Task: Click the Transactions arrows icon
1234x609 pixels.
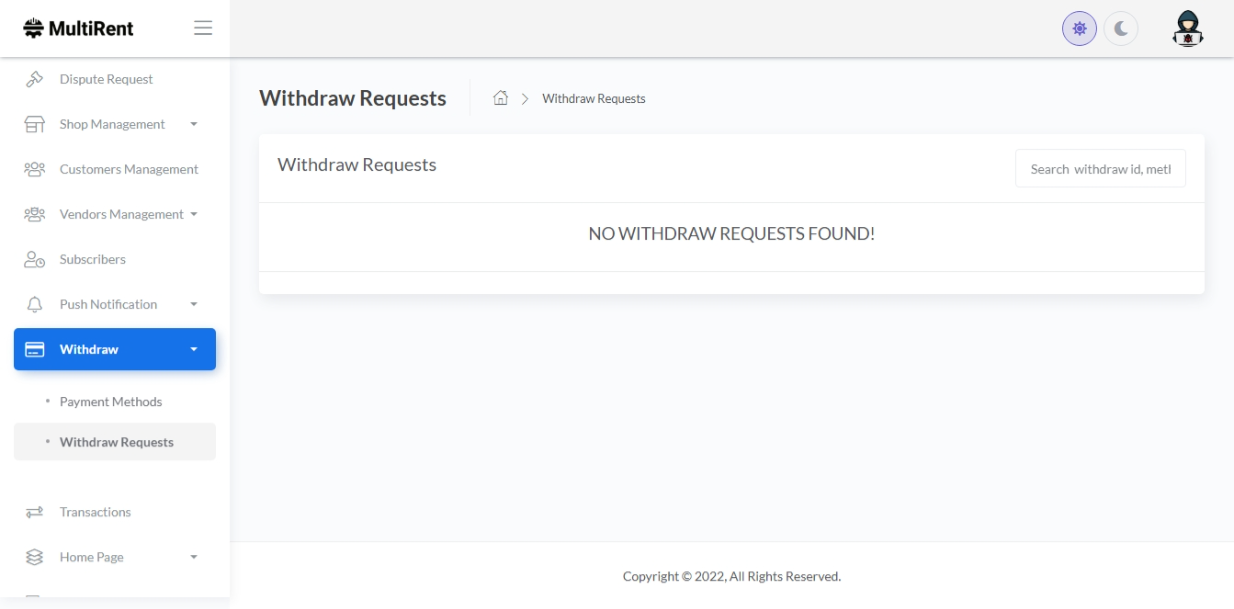Action: coord(34,512)
